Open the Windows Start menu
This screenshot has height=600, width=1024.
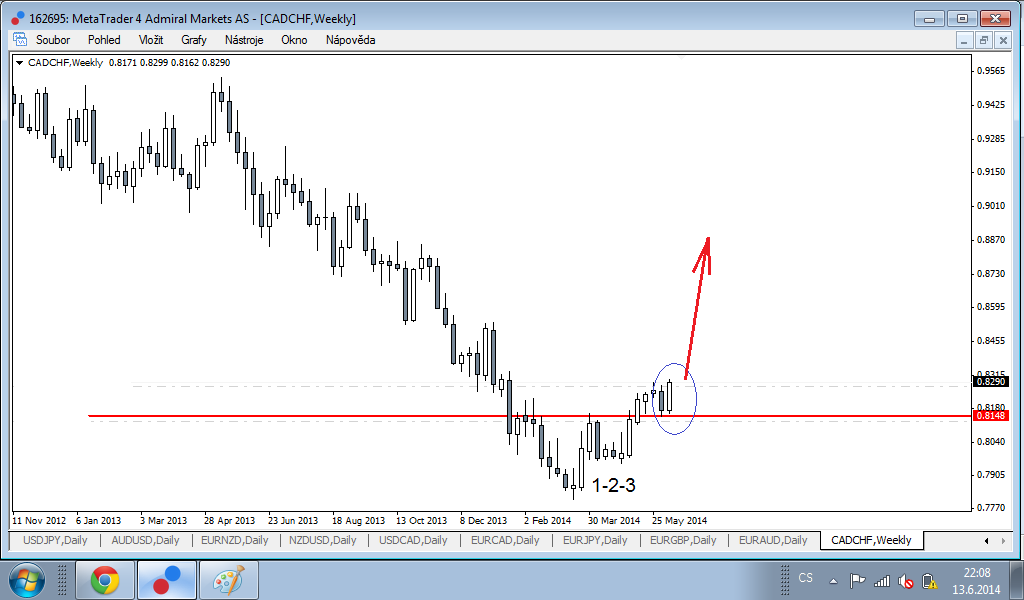pos(27,580)
